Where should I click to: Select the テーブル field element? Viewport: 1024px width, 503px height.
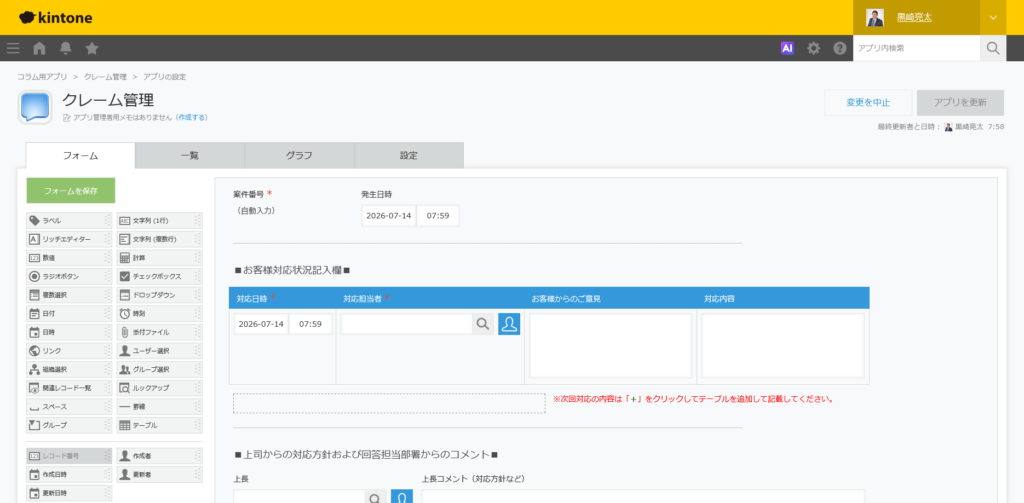159,425
